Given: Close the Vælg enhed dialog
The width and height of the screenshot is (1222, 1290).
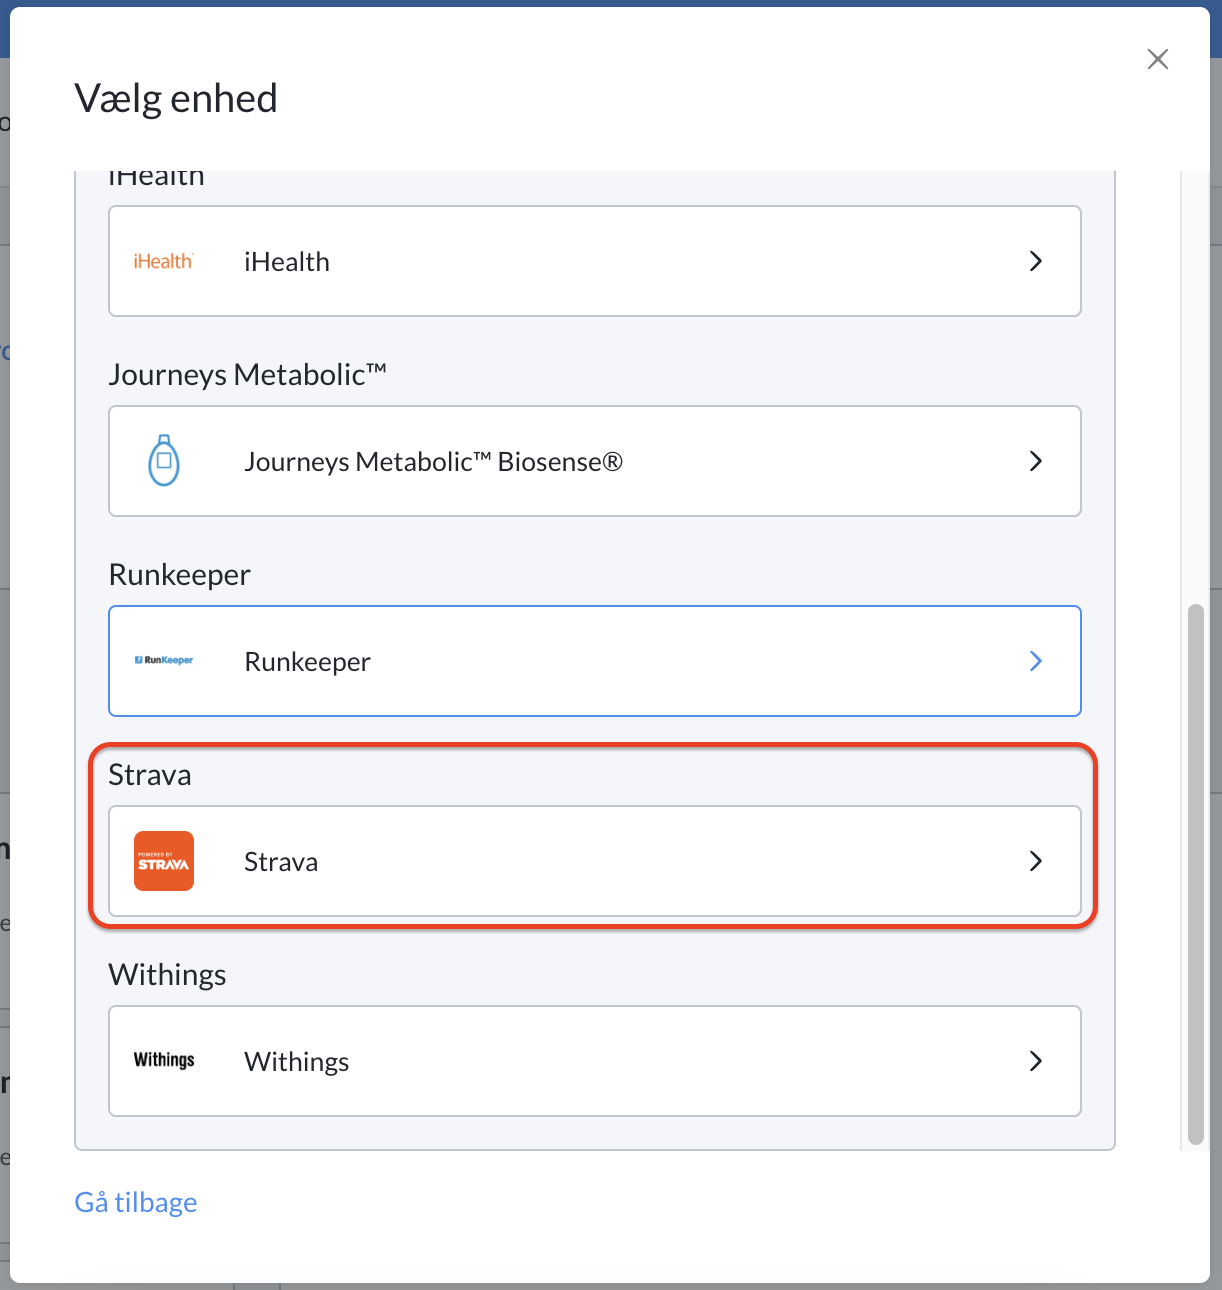Looking at the screenshot, I should pos(1158,59).
